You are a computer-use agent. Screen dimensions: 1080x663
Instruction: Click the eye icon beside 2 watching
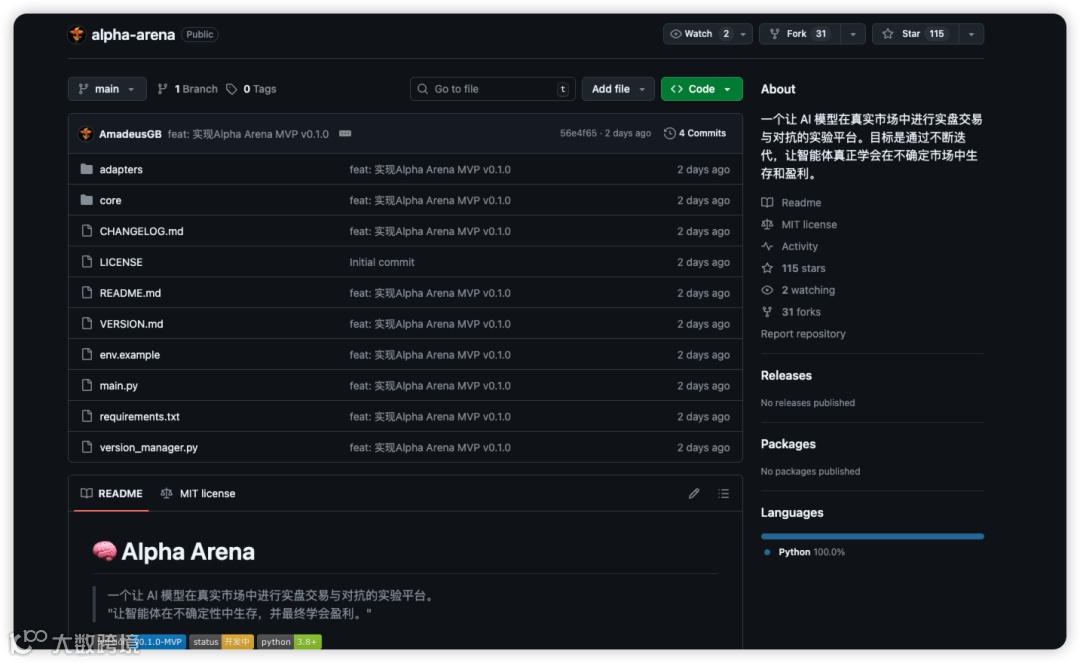767,291
